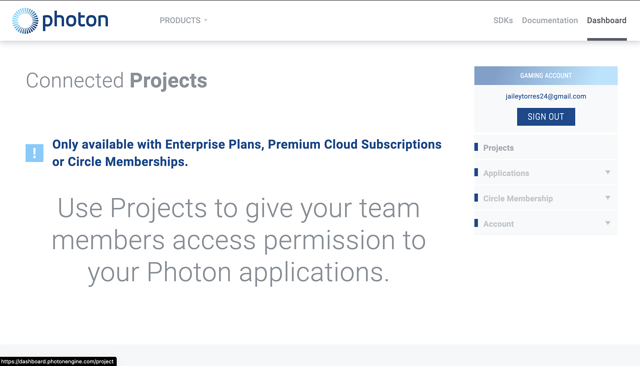Screen dimensions: 640x366
Task: Click the blue marker beside Projects
Action: (x=476, y=147)
